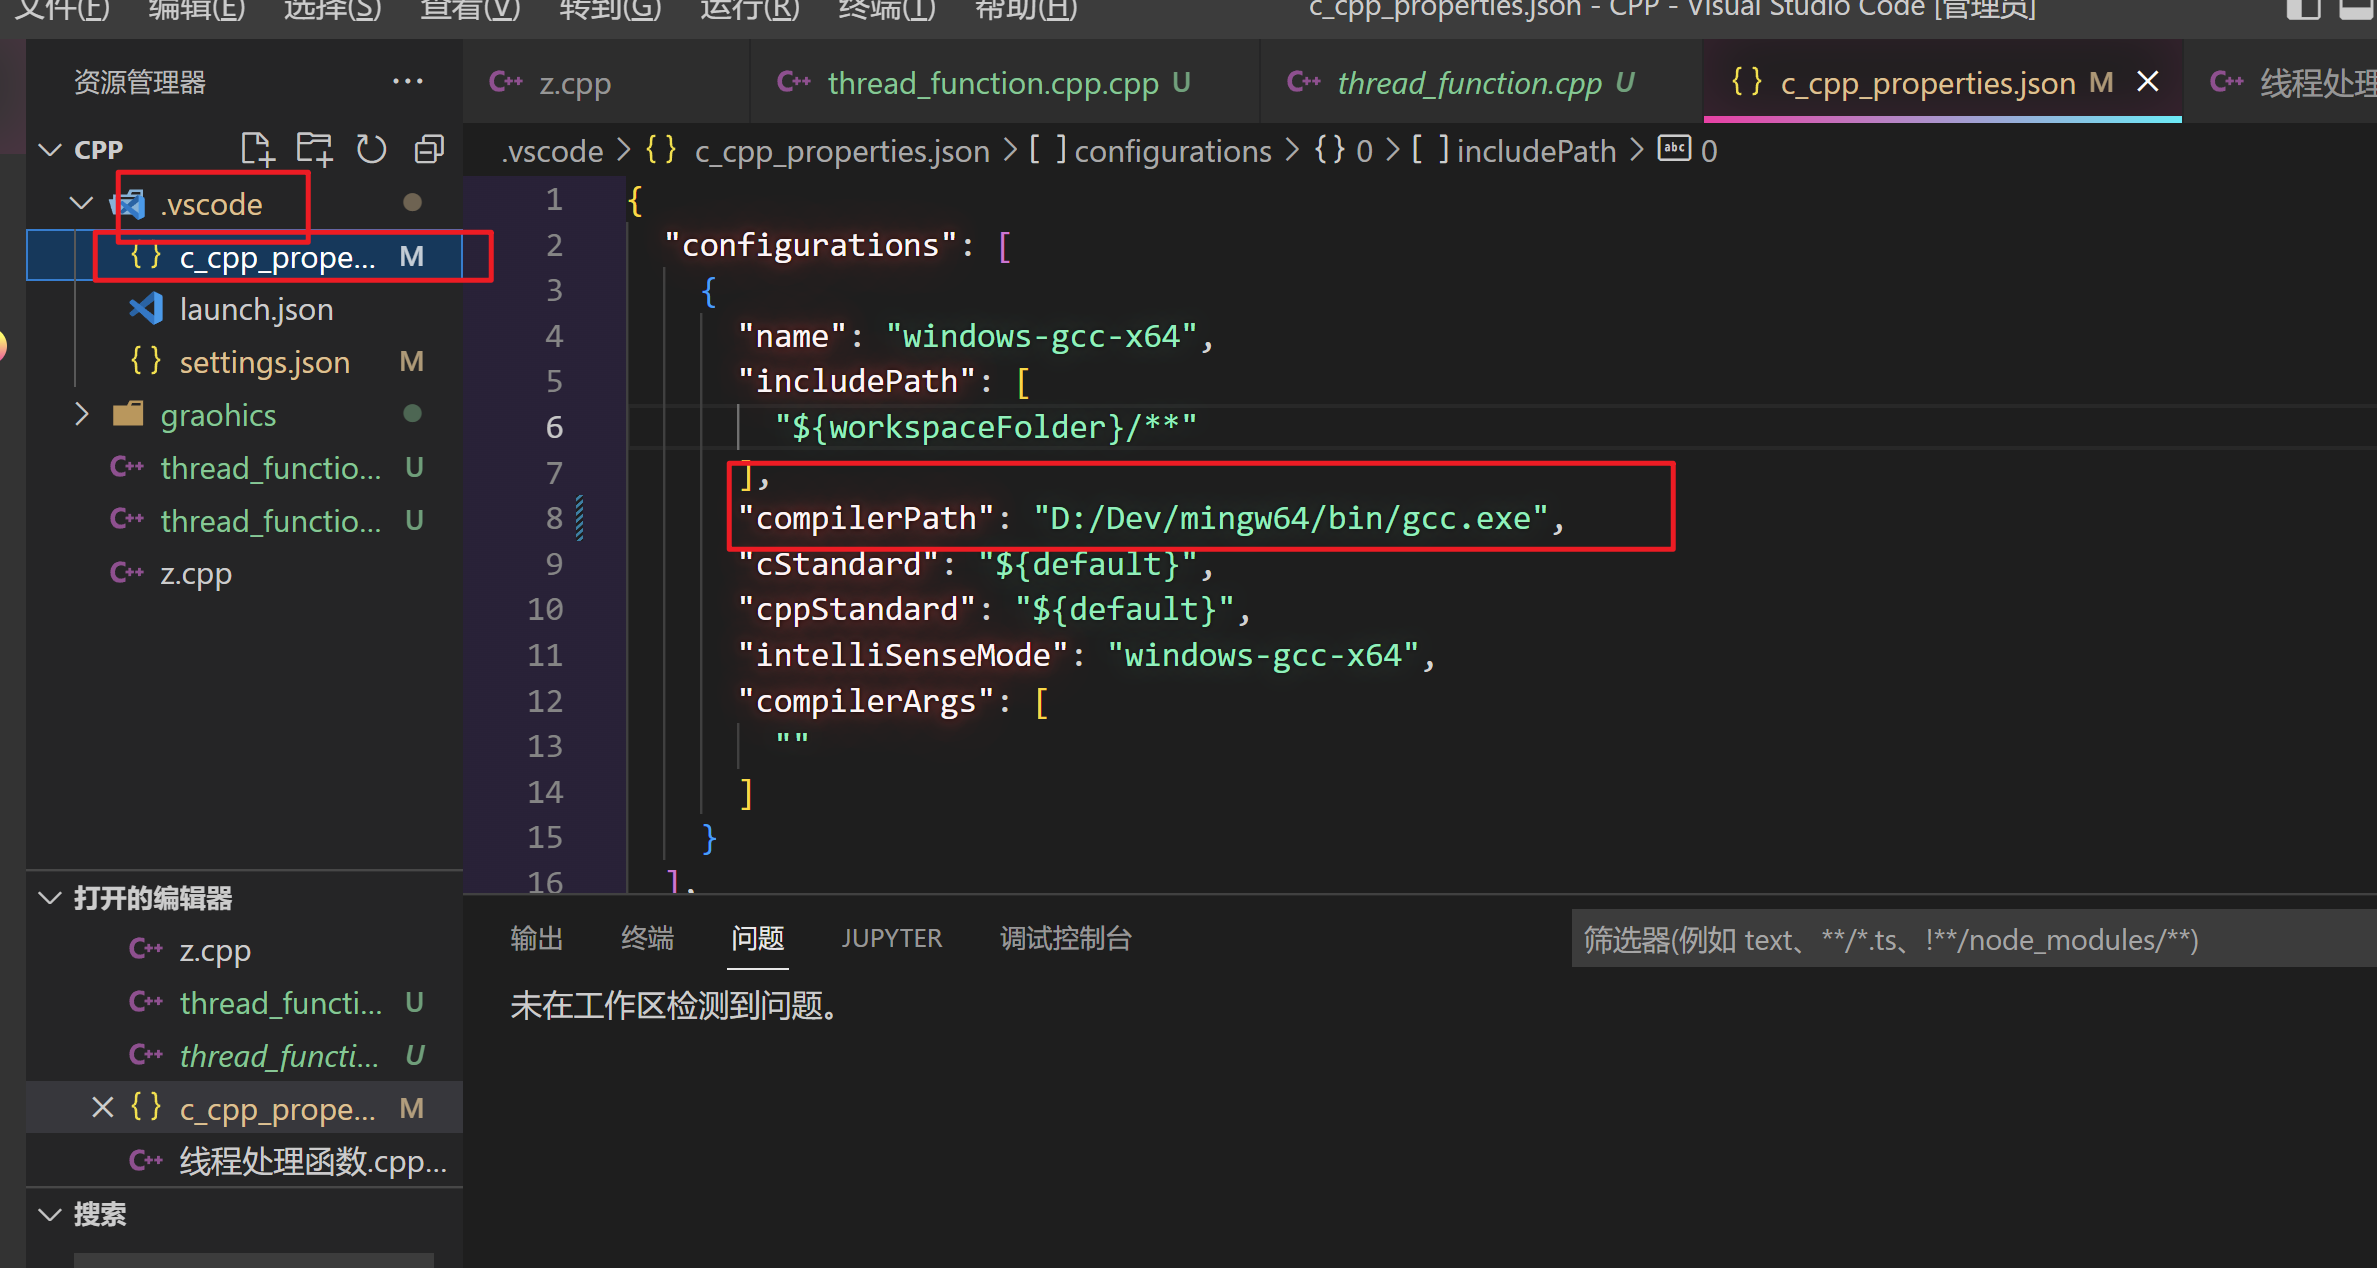Collapse the 打开的编辑器 section
2377x1268 pixels.
coord(49,897)
